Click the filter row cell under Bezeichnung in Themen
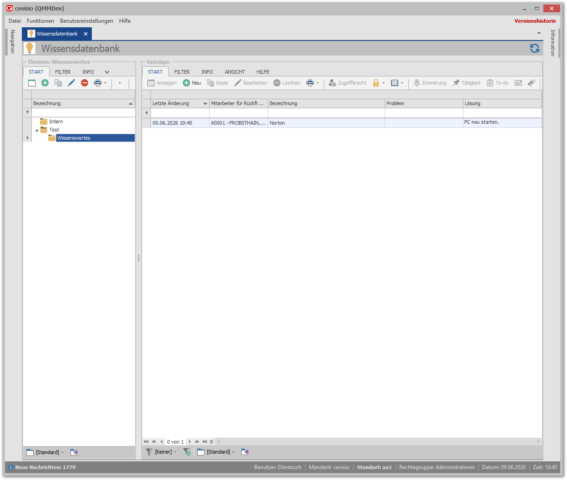The height and width of the screenshot is (480, 567). pos(83,112)
